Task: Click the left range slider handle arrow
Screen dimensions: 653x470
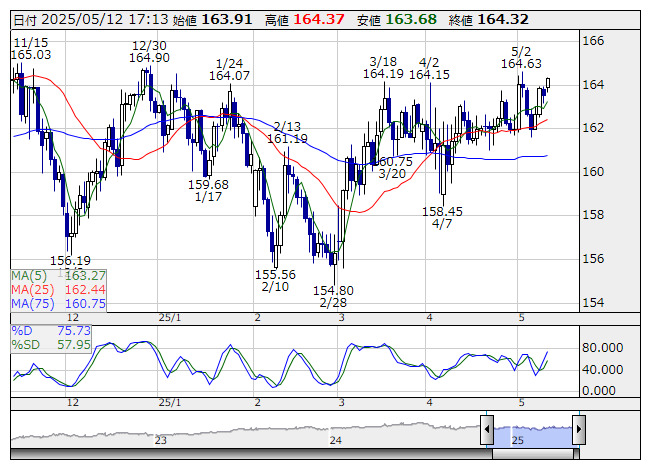Action: tap(487, 429)
